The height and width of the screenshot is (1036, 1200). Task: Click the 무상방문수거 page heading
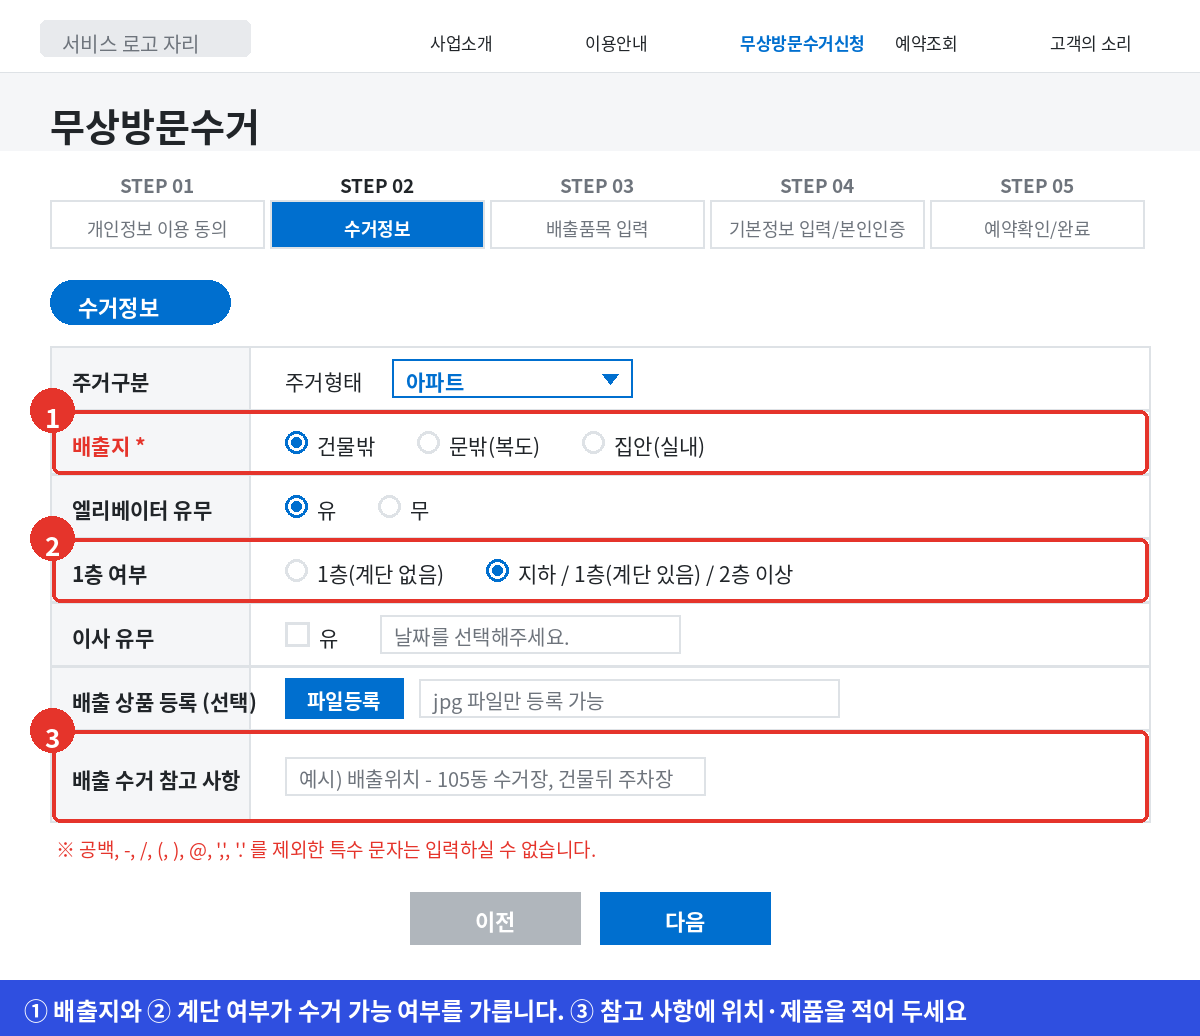point(155,127)
